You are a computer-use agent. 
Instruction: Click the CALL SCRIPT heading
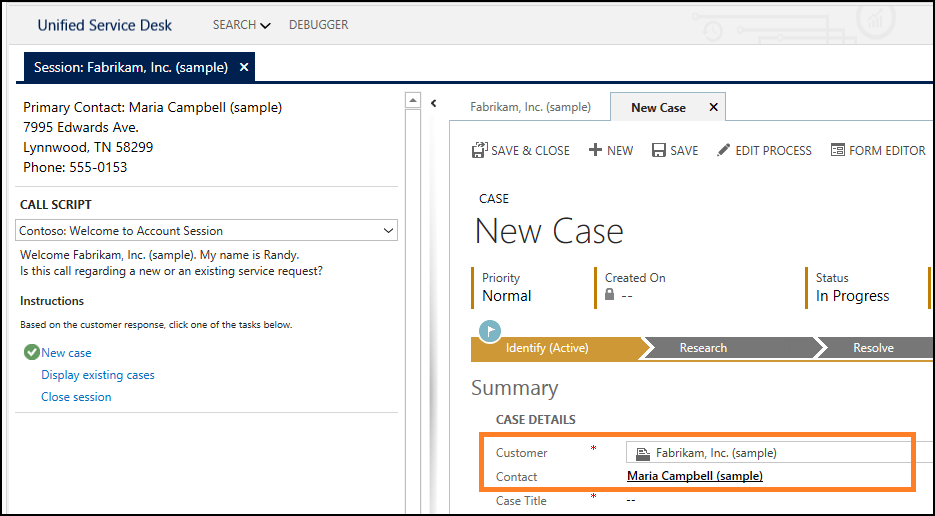coord(56,205)
